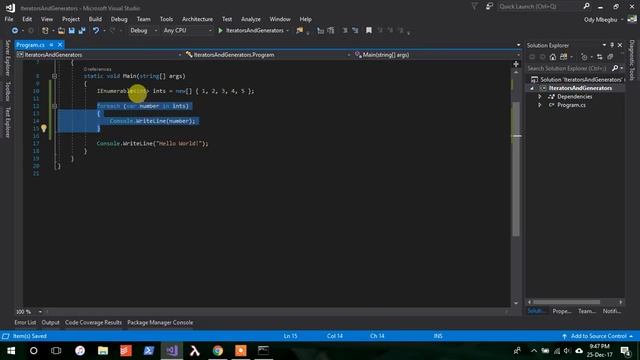The height and width of the screenshot is (360, 640).
Task: Open the Error List tab
Action: [25, 322]
